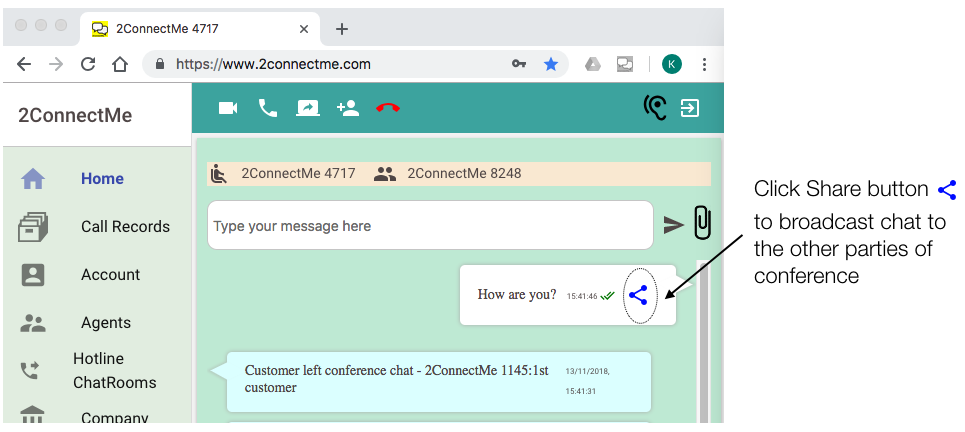
Task: Close the 2ConnectMe 4717 tab
Action: [x=304, y=29]
